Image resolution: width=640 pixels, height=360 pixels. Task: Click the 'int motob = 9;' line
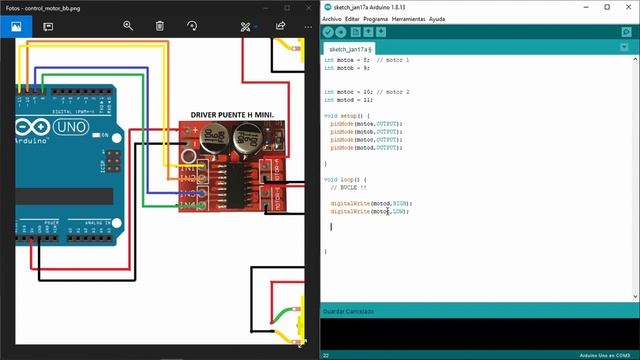[347, 68]
